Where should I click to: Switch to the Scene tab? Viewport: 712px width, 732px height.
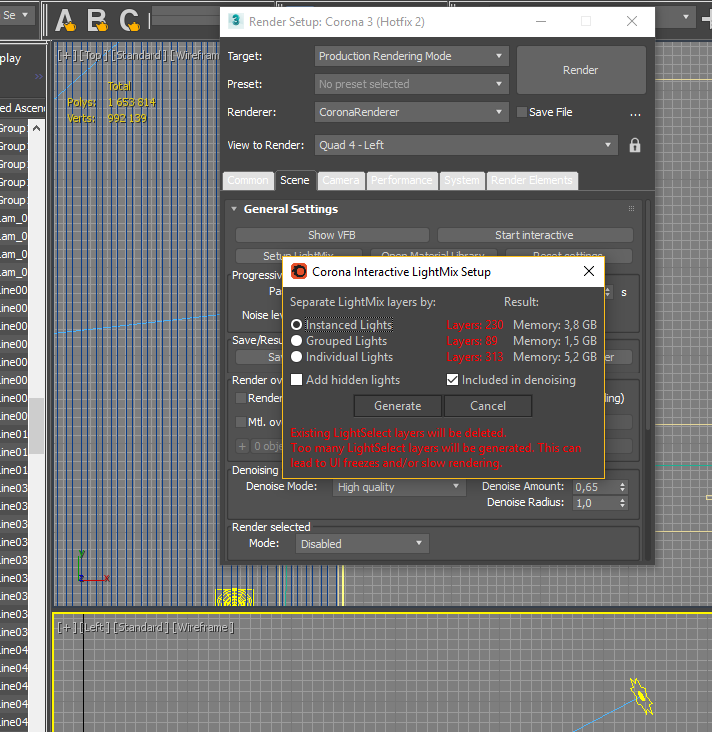[295, 181]
